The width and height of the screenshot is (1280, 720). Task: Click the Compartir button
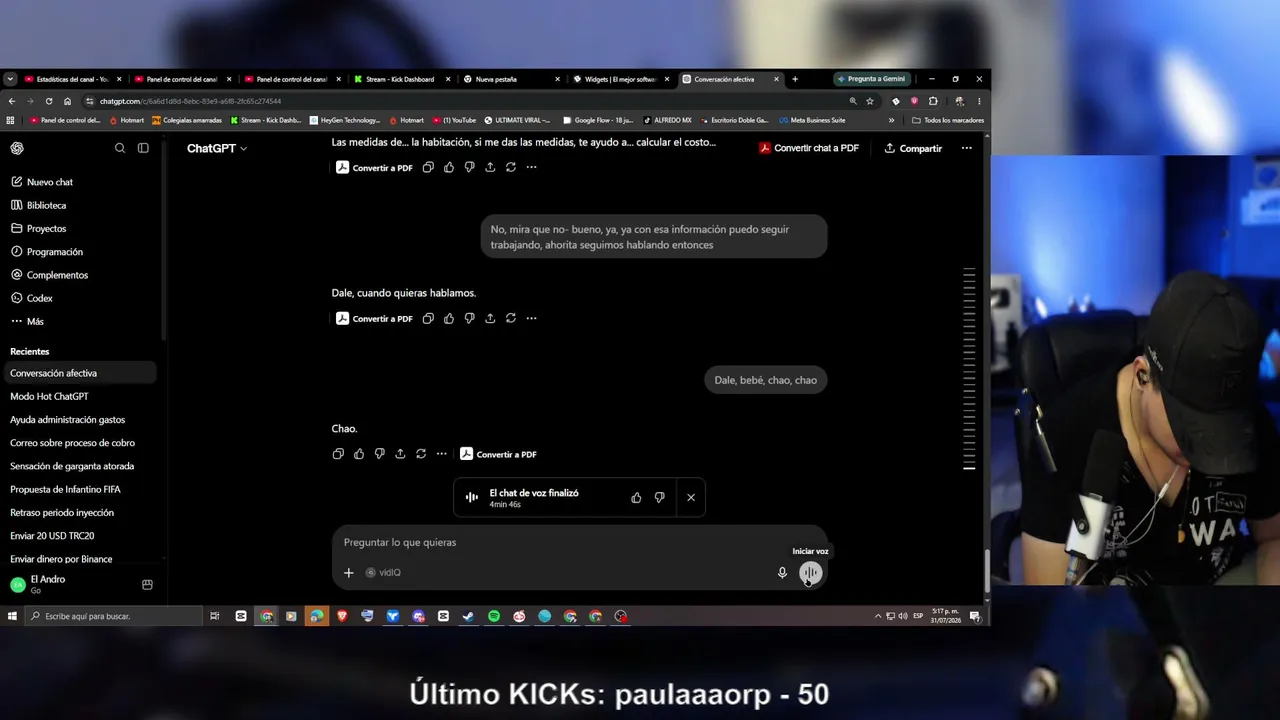coord(913,148)
